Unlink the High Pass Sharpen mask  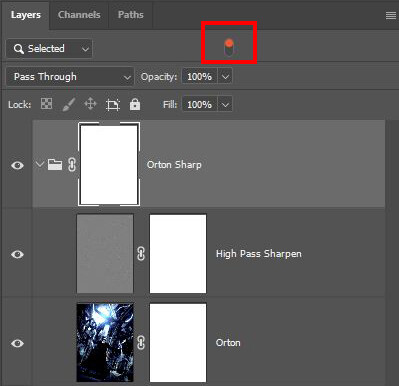[x=141, y=254]
